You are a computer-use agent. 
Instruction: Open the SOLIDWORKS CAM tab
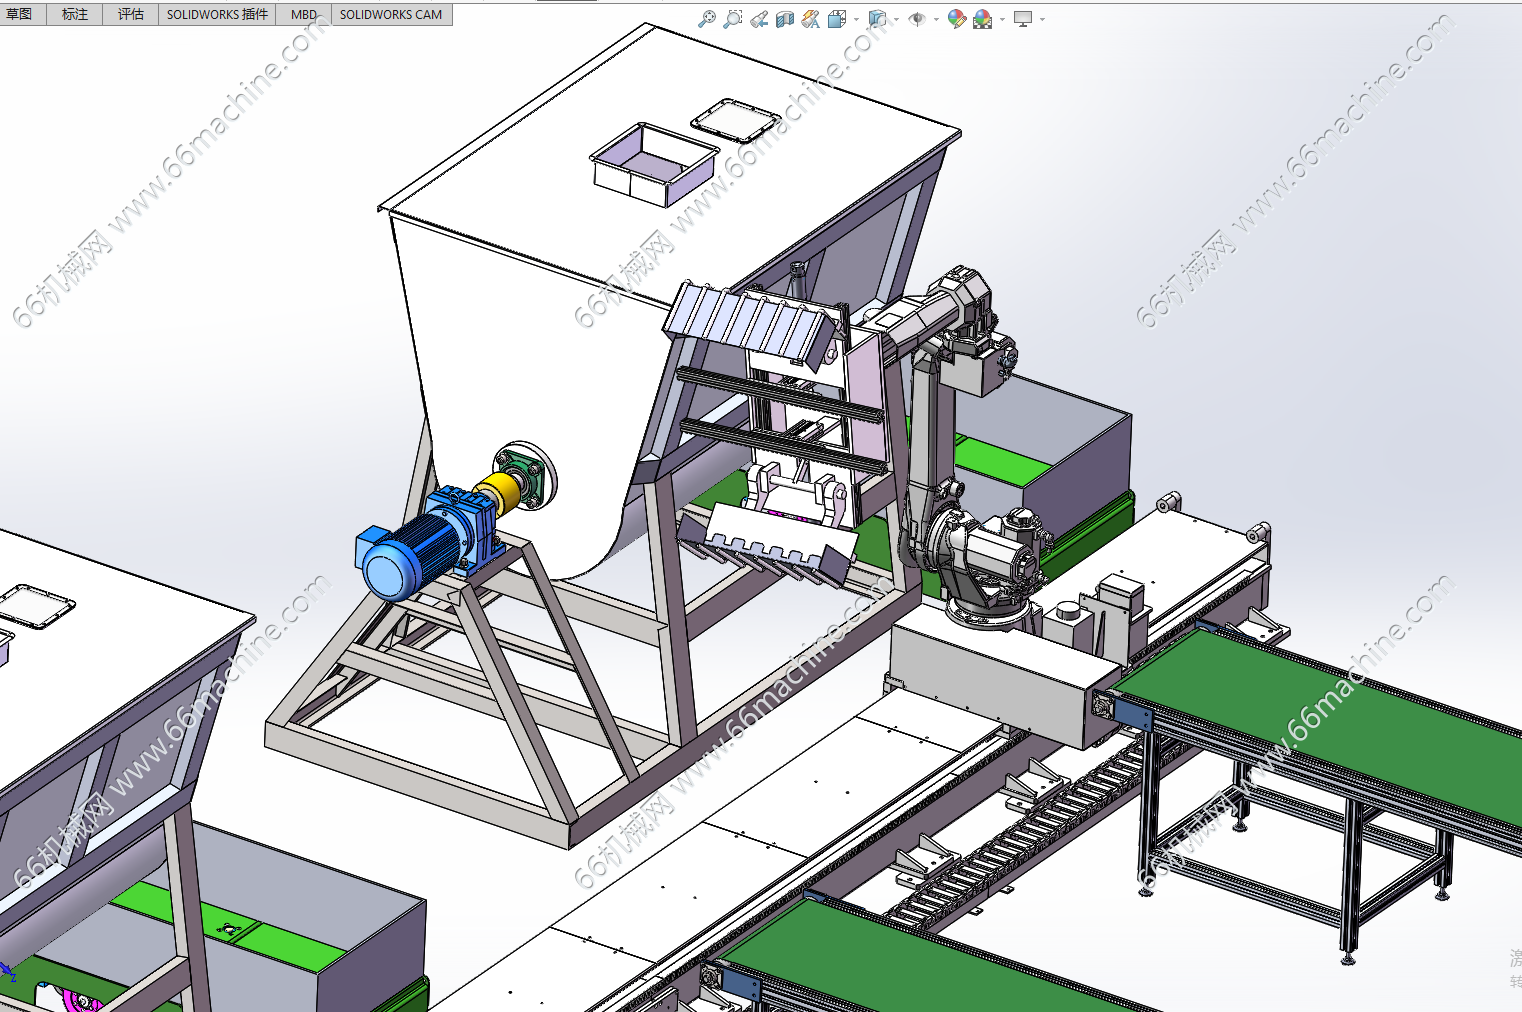390,14
